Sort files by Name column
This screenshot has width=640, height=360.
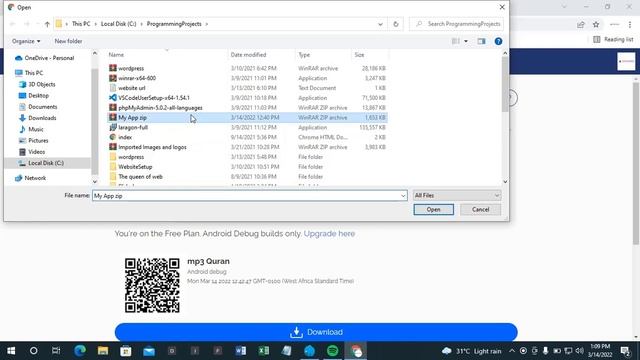pyautogui.click(x=116, y=55)
